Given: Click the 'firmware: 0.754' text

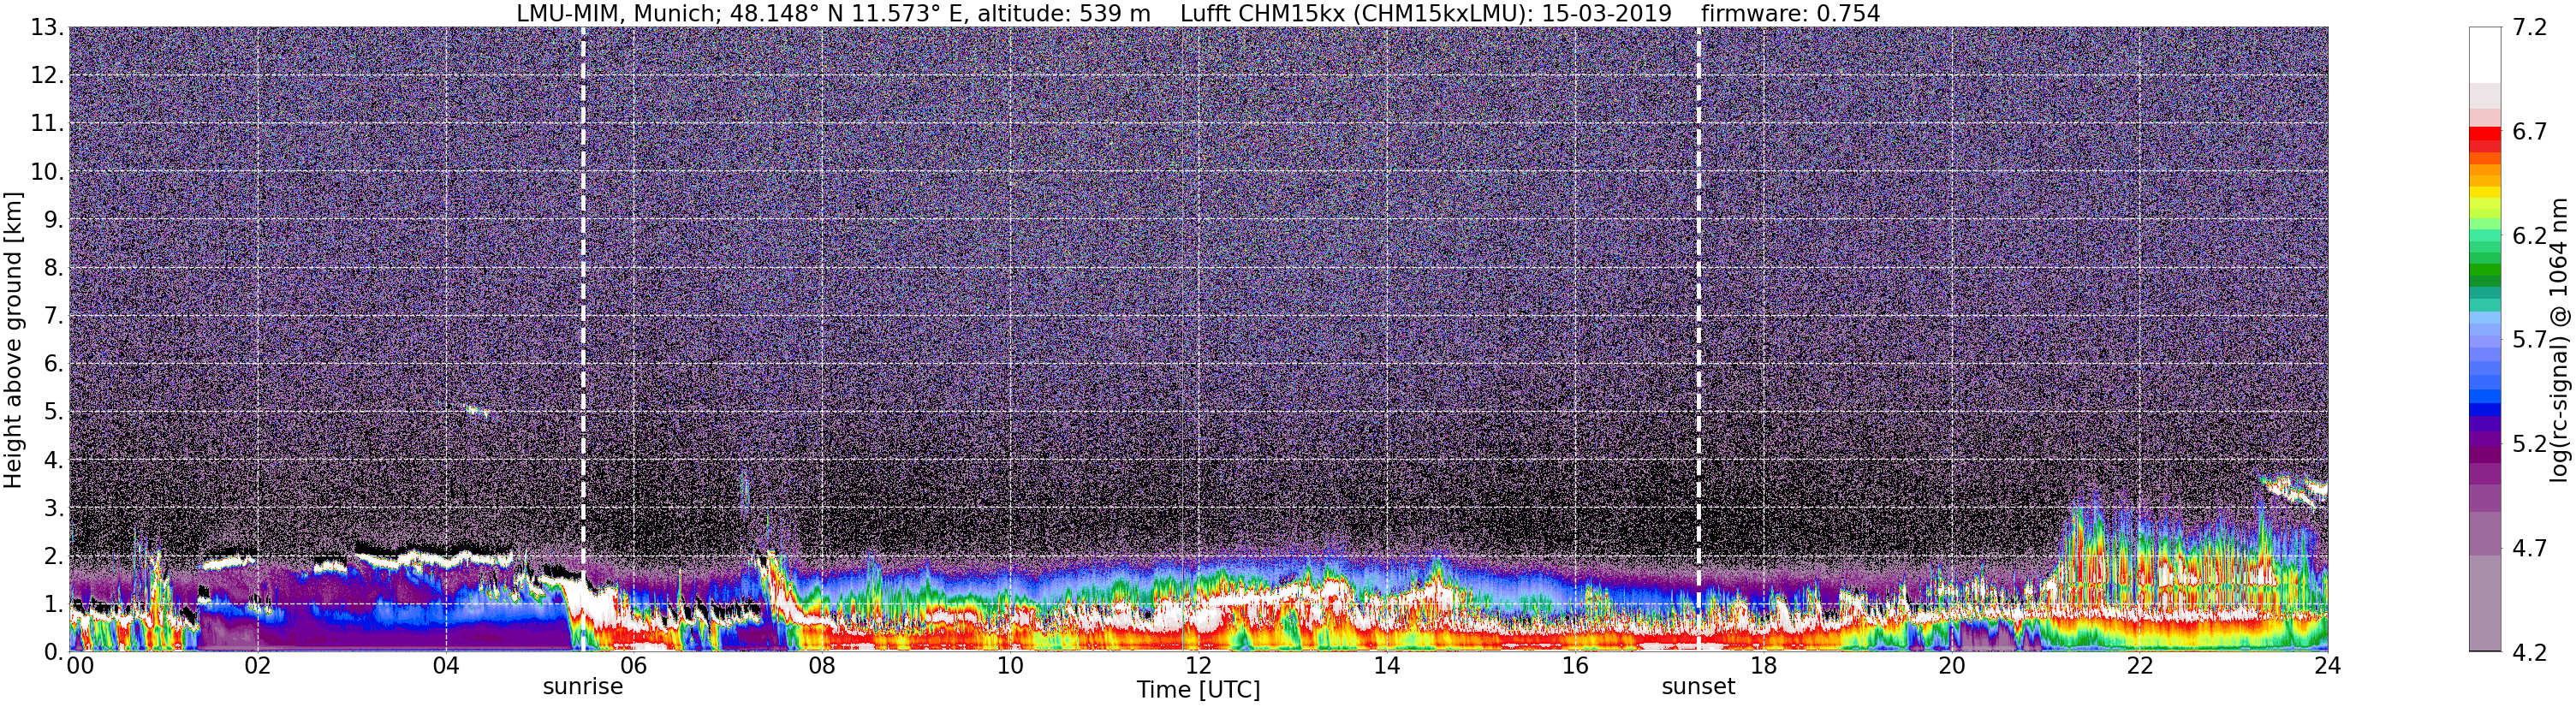Looking at the screenshot, I should [1790, 13].
